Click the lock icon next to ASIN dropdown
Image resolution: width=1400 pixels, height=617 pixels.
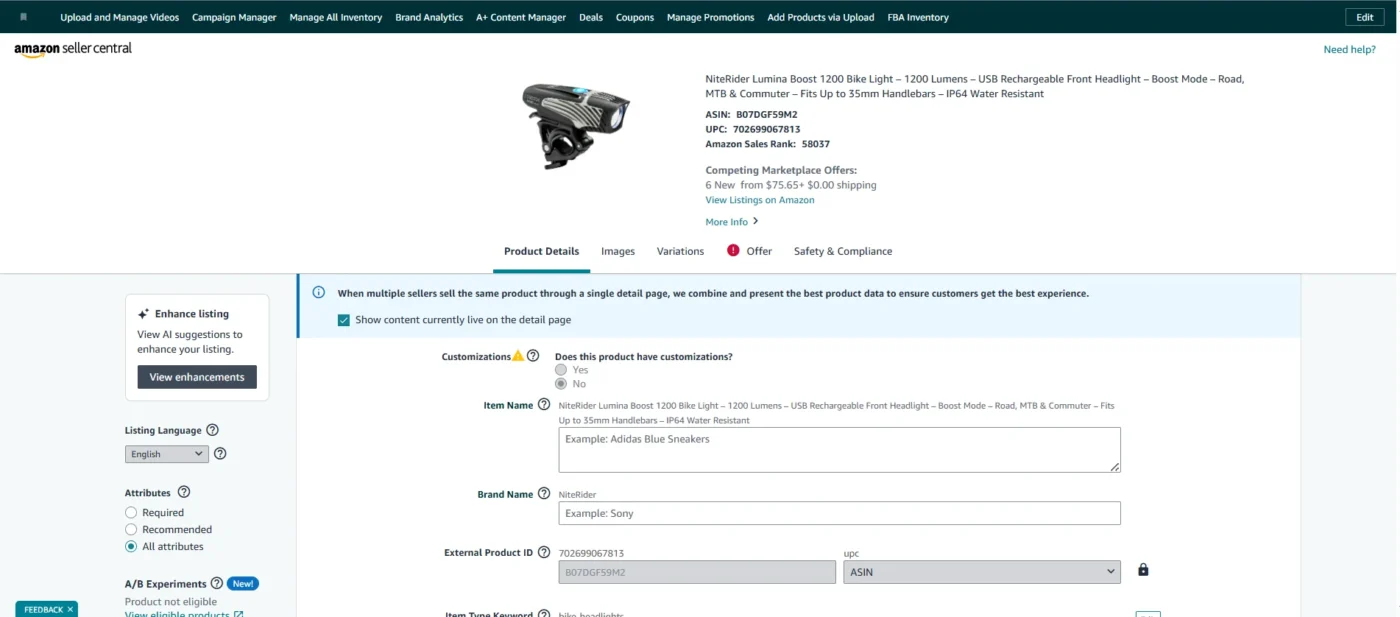(1143, 570)
